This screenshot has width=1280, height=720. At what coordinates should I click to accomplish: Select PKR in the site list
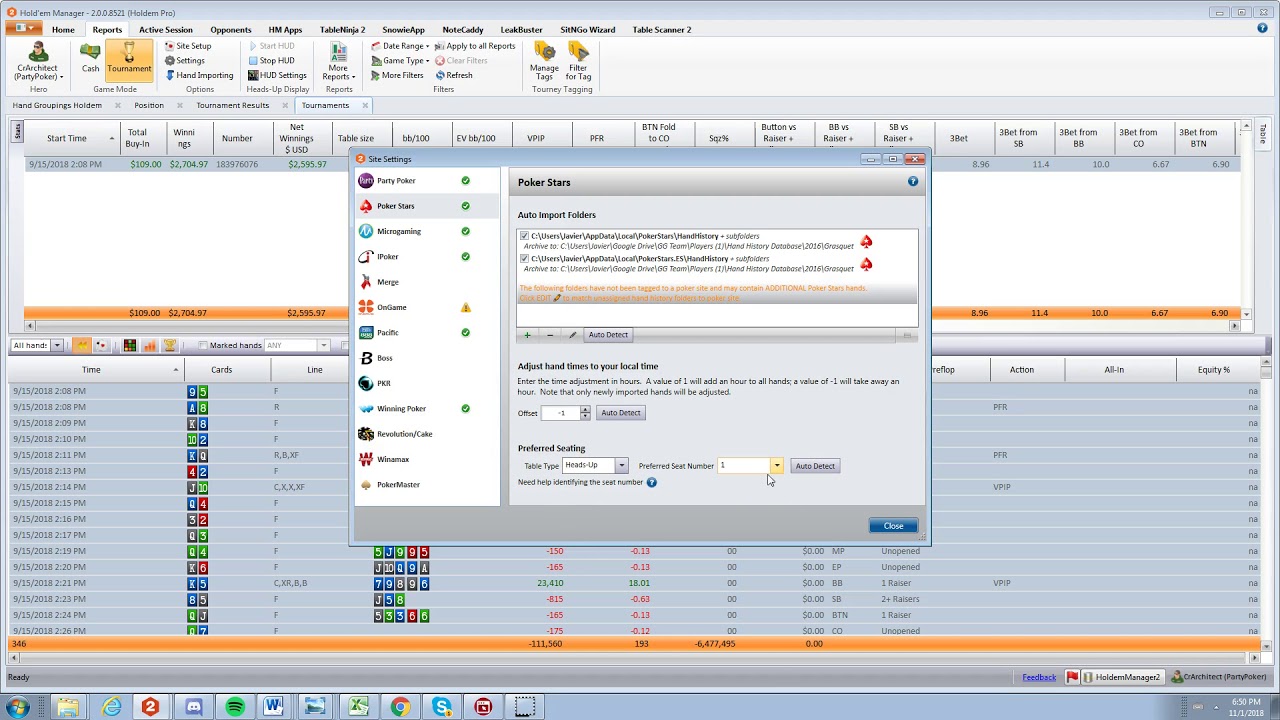tap(428, 383)
